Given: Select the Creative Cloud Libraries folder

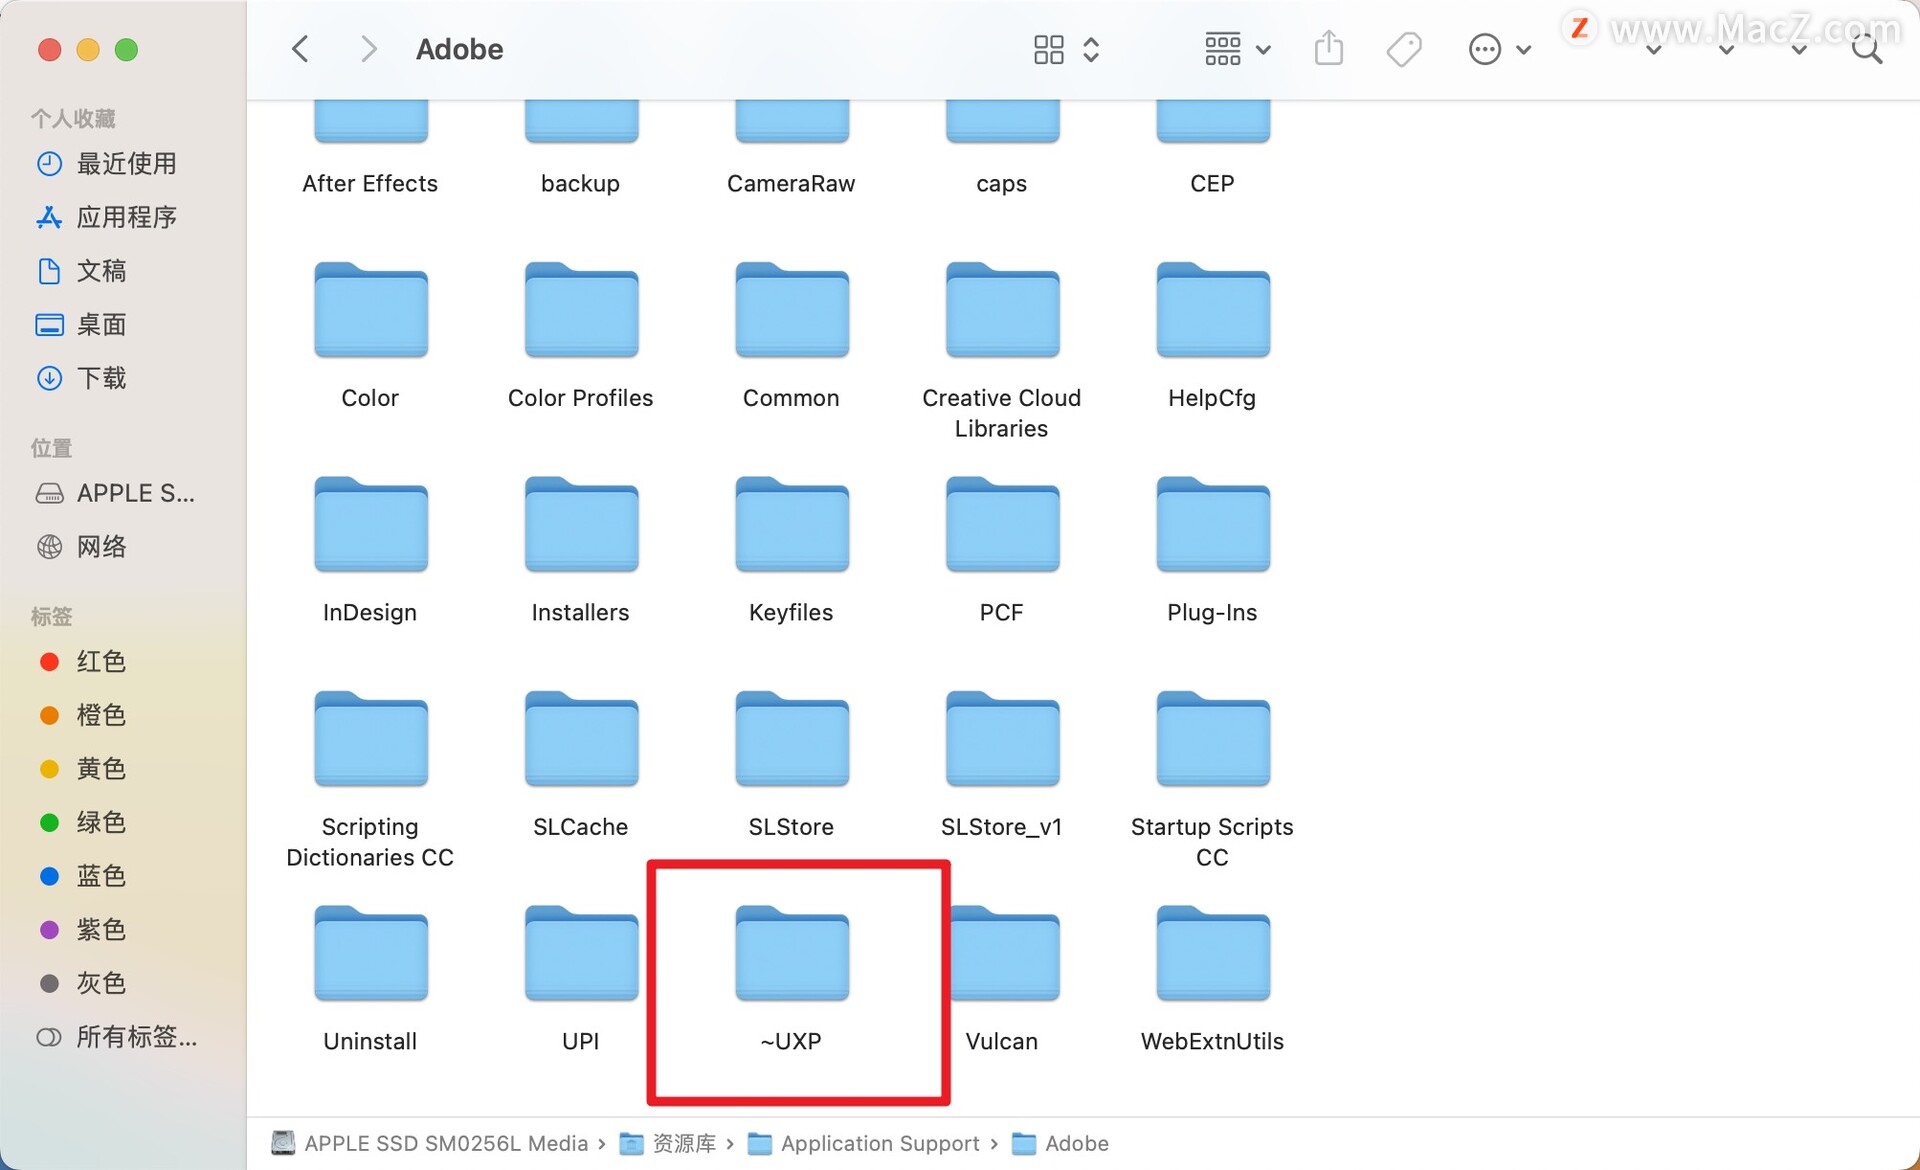Looking at the screenshot, I should (1002, 350).
